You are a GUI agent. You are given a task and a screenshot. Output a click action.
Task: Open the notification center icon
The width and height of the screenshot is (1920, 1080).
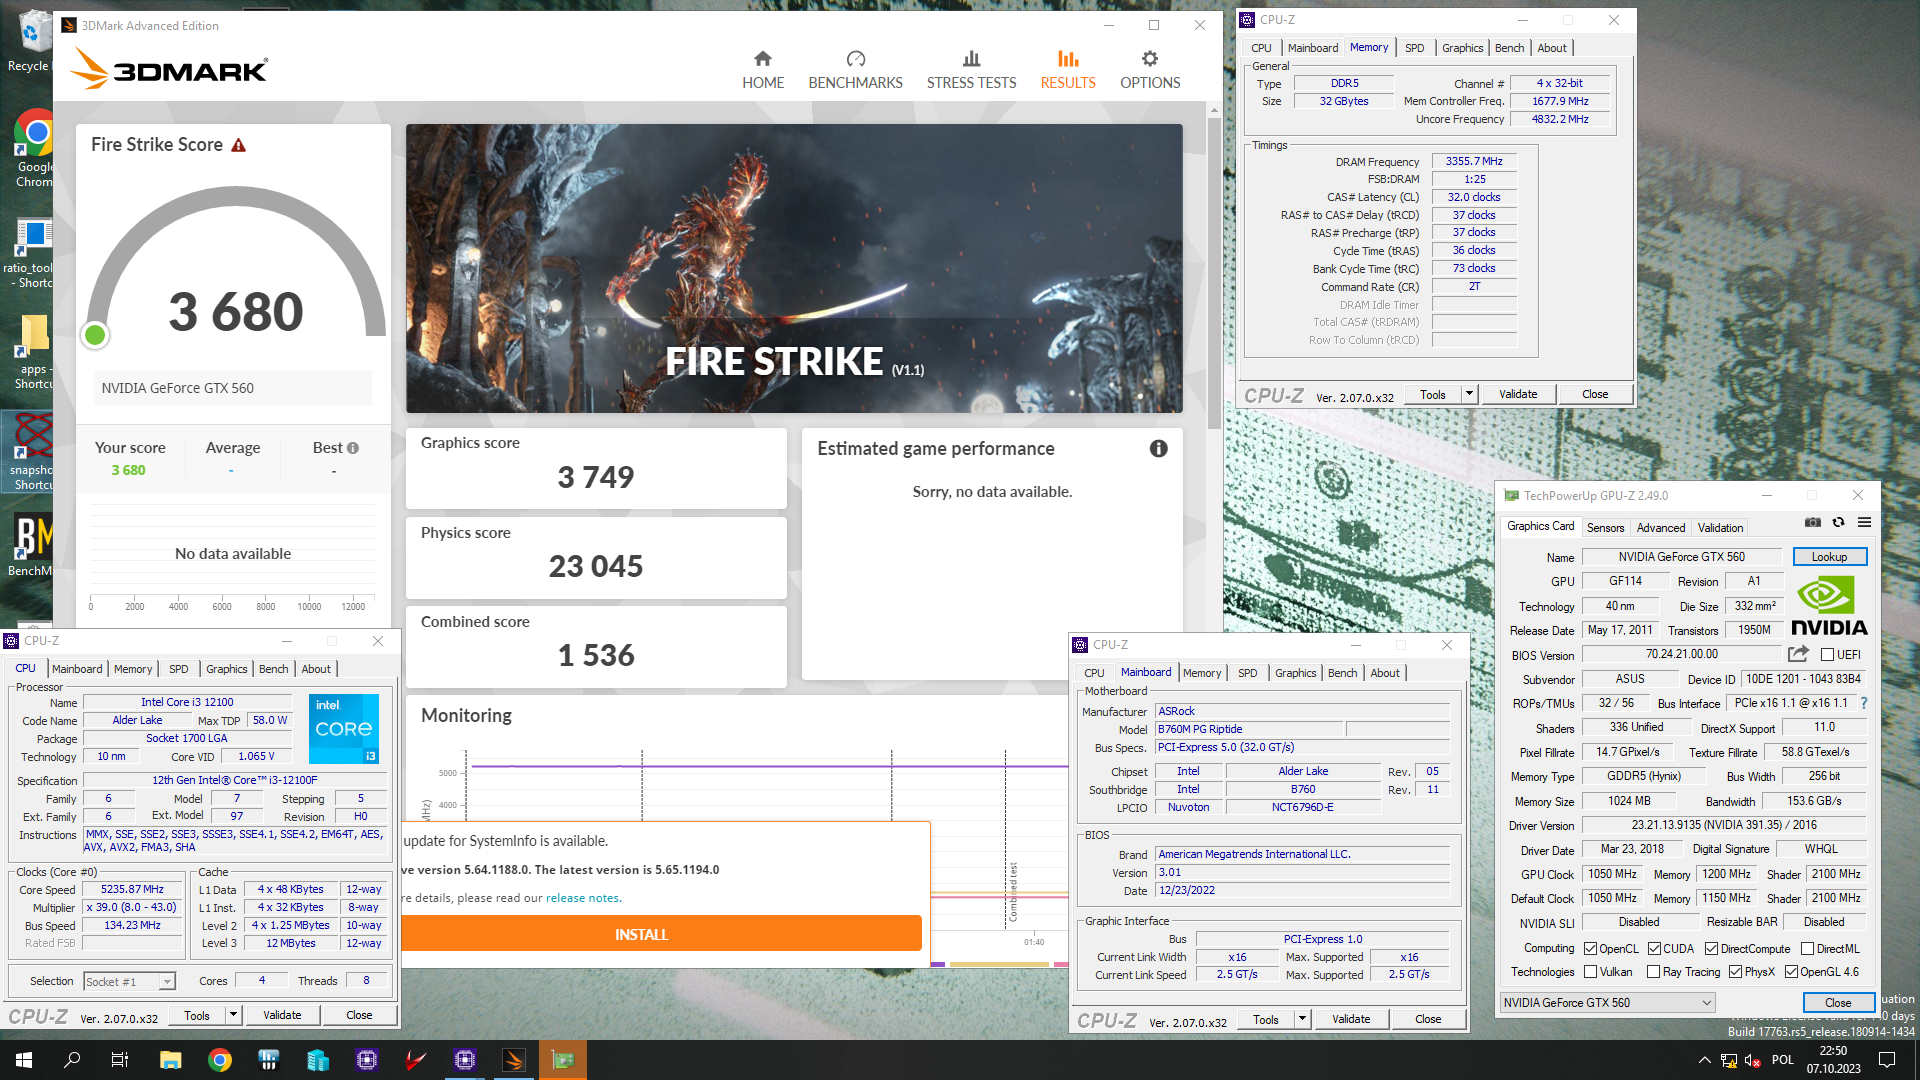point(1887,1060)
